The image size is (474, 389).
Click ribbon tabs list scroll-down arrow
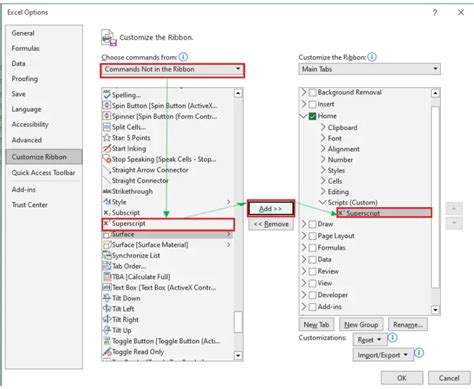(x=435, y=310)
